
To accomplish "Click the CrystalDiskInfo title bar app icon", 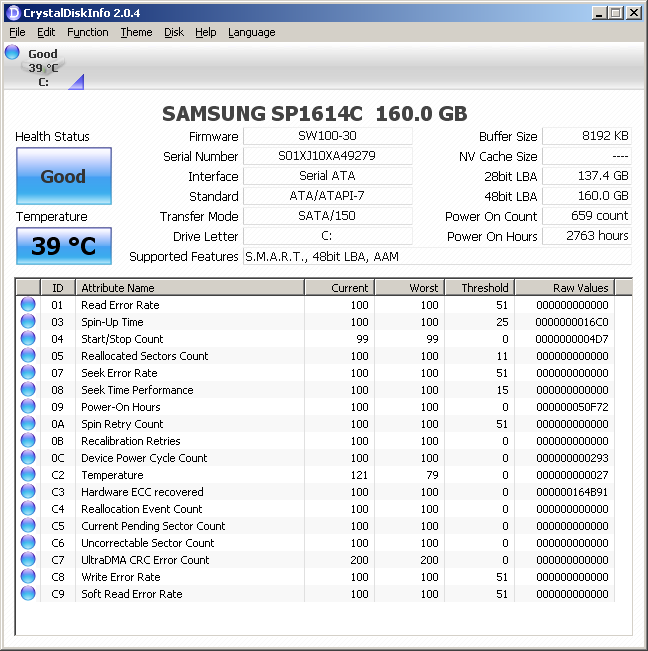I will pos(14,12).
